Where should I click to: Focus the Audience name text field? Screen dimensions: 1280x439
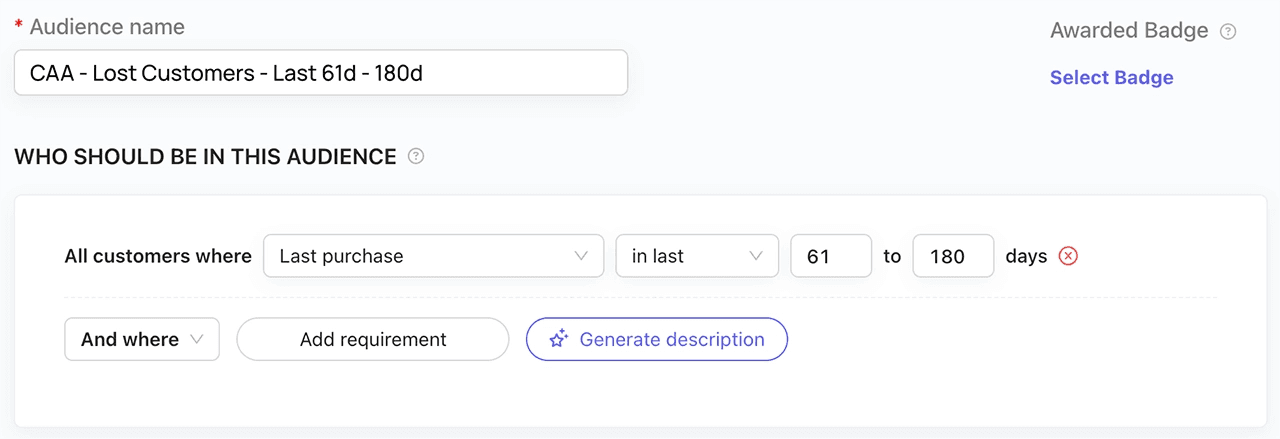pos(320,73)
